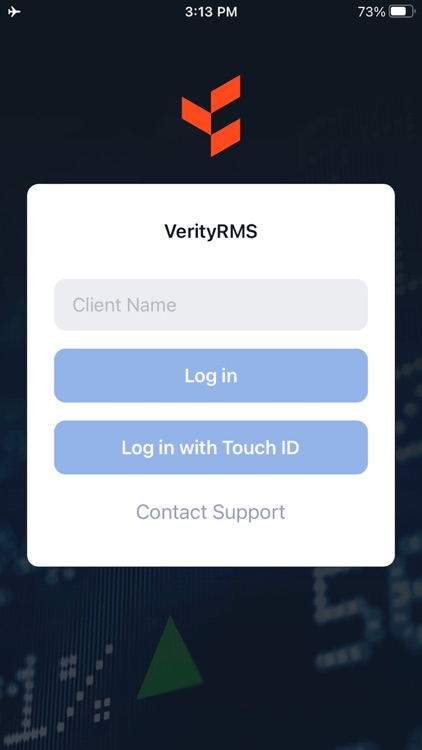Click the Log in button
This screenshot has width=422, height=750.
point(211,375)
